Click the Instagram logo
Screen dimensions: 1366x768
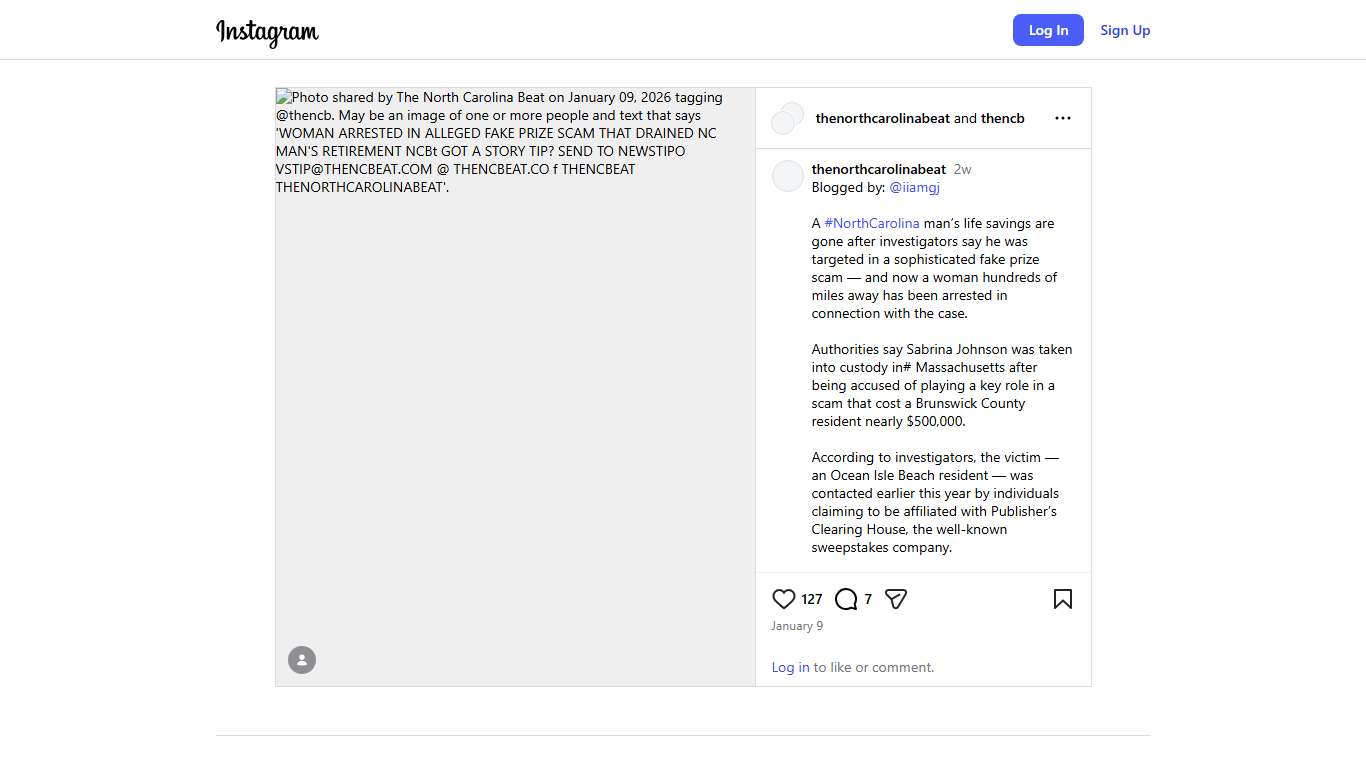(x=267, y=32)
